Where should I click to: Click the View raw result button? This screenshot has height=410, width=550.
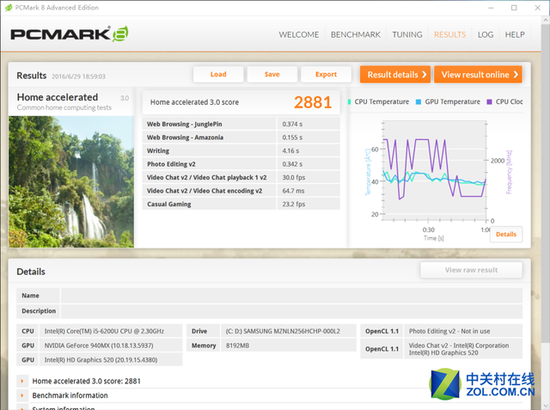coord(471,270)
